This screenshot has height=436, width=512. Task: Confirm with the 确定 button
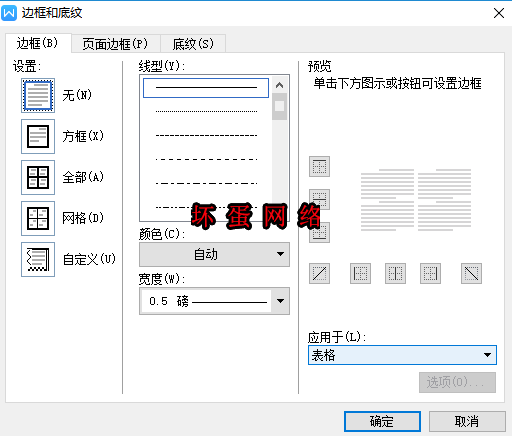click(382, 421)
